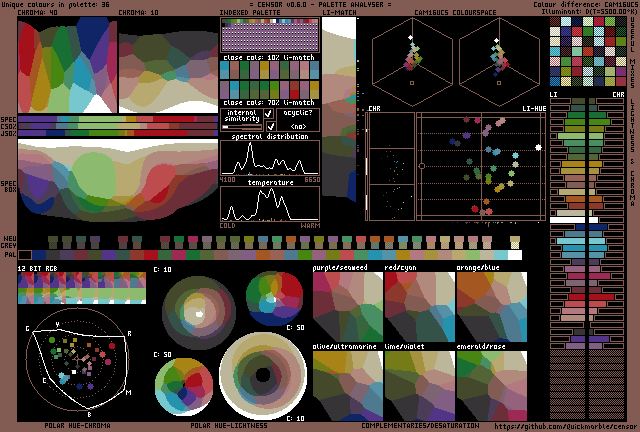This screenshot has width=640, height=432.
Task: Click the CENSOR v0.6.0 PALETTE ANALYSER title
Action: point(320,4)
